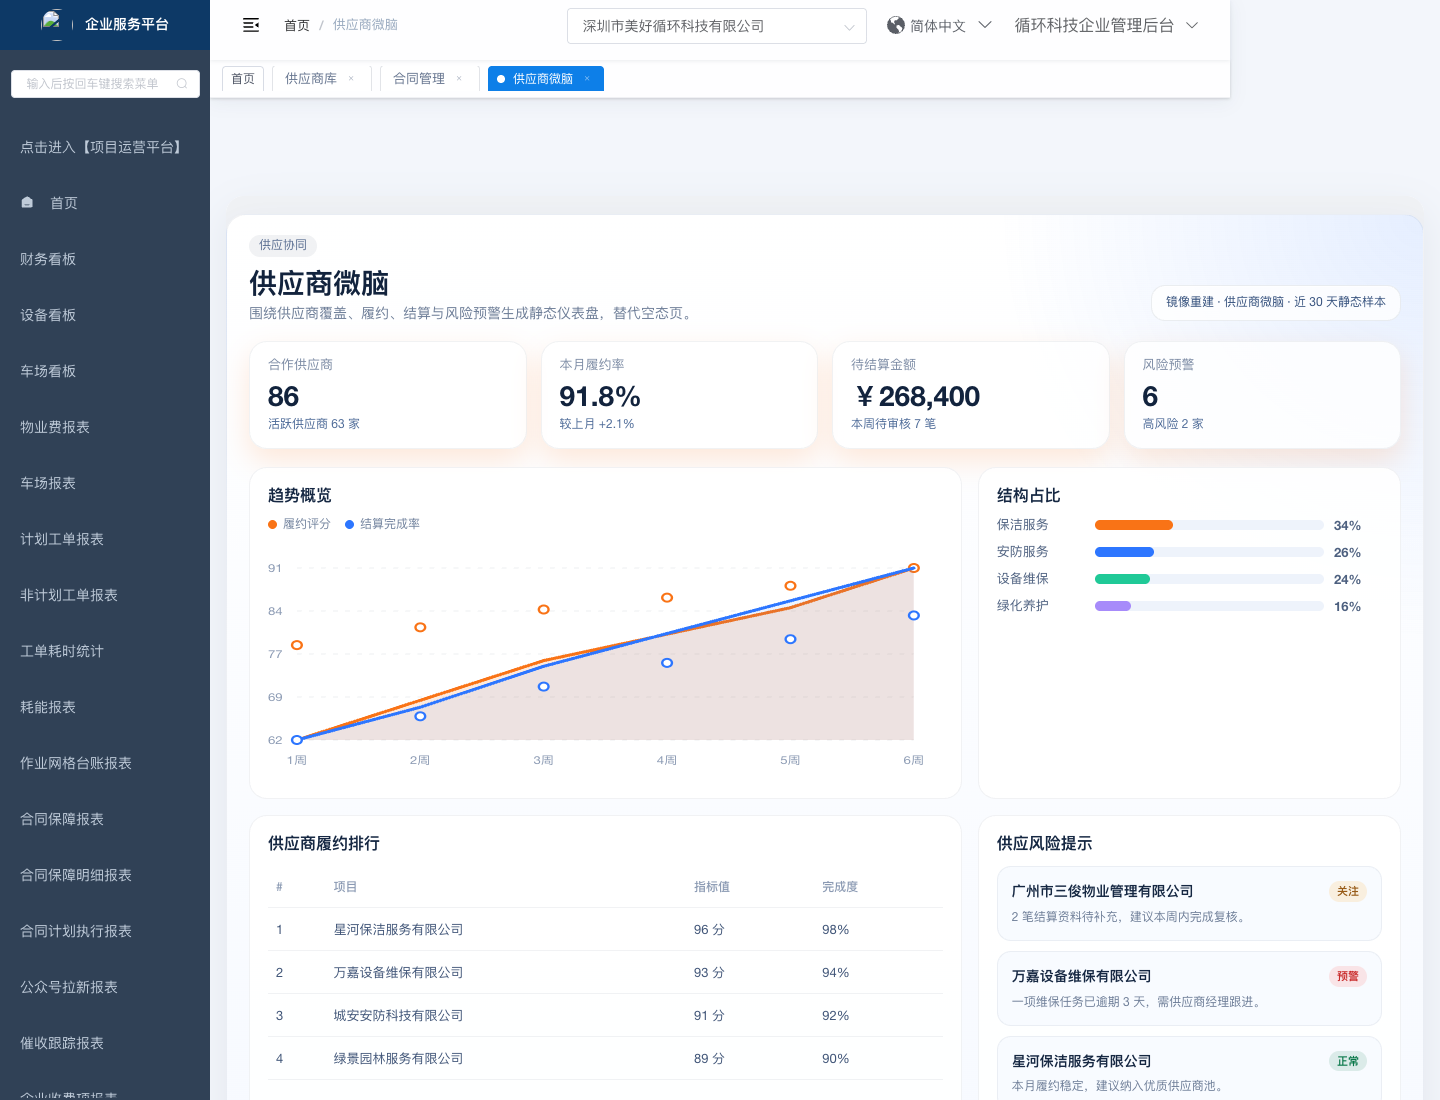This screenshot has height=1100, width=1440.
Task: Close the active 供应商微脑 tab
Action: click(x=587, y=79)
